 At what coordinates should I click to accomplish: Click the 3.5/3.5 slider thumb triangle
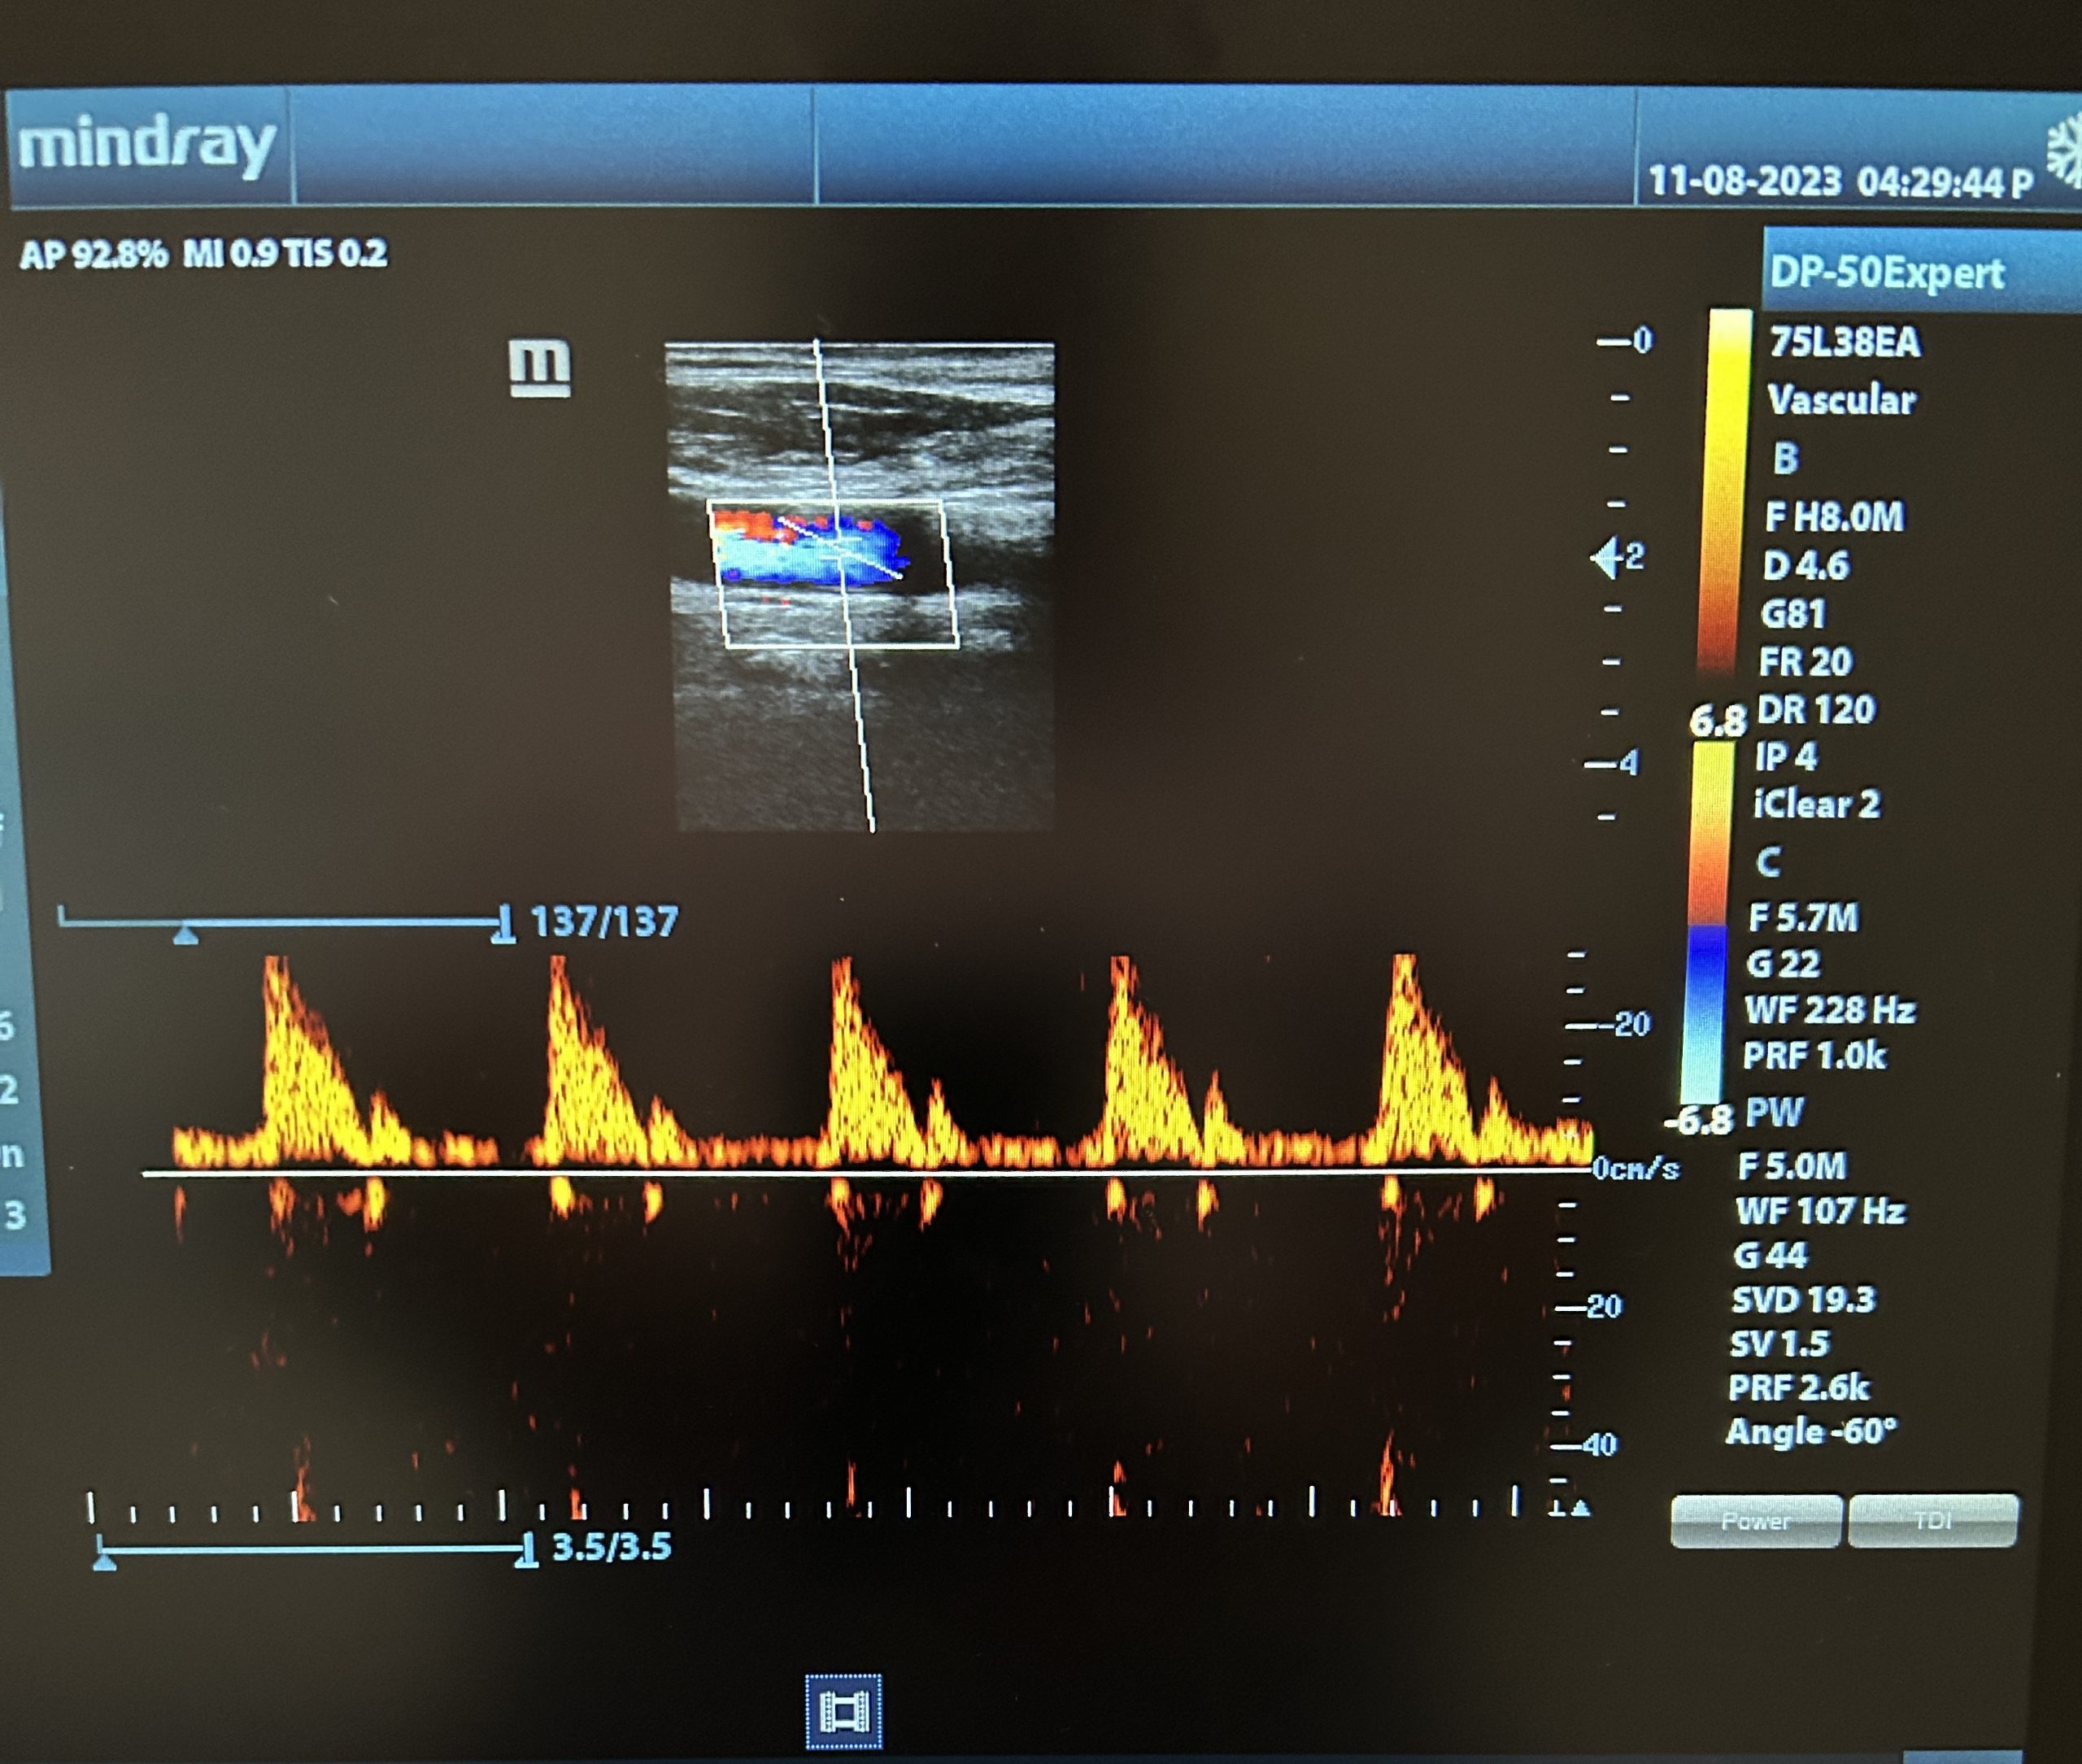[104, 1560]
